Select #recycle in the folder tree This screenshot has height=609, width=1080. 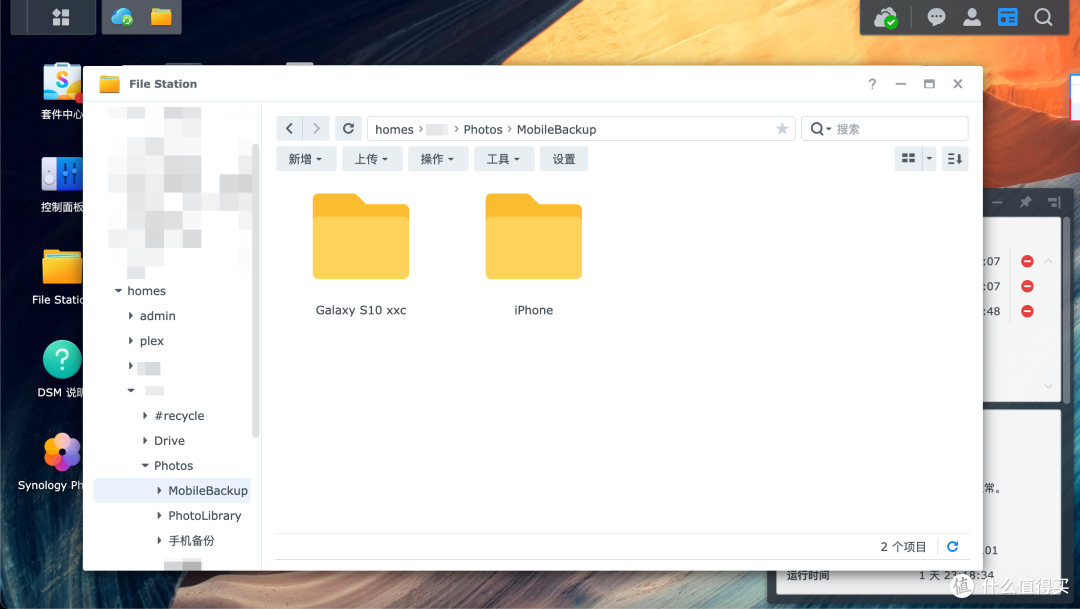pos(179,415)
